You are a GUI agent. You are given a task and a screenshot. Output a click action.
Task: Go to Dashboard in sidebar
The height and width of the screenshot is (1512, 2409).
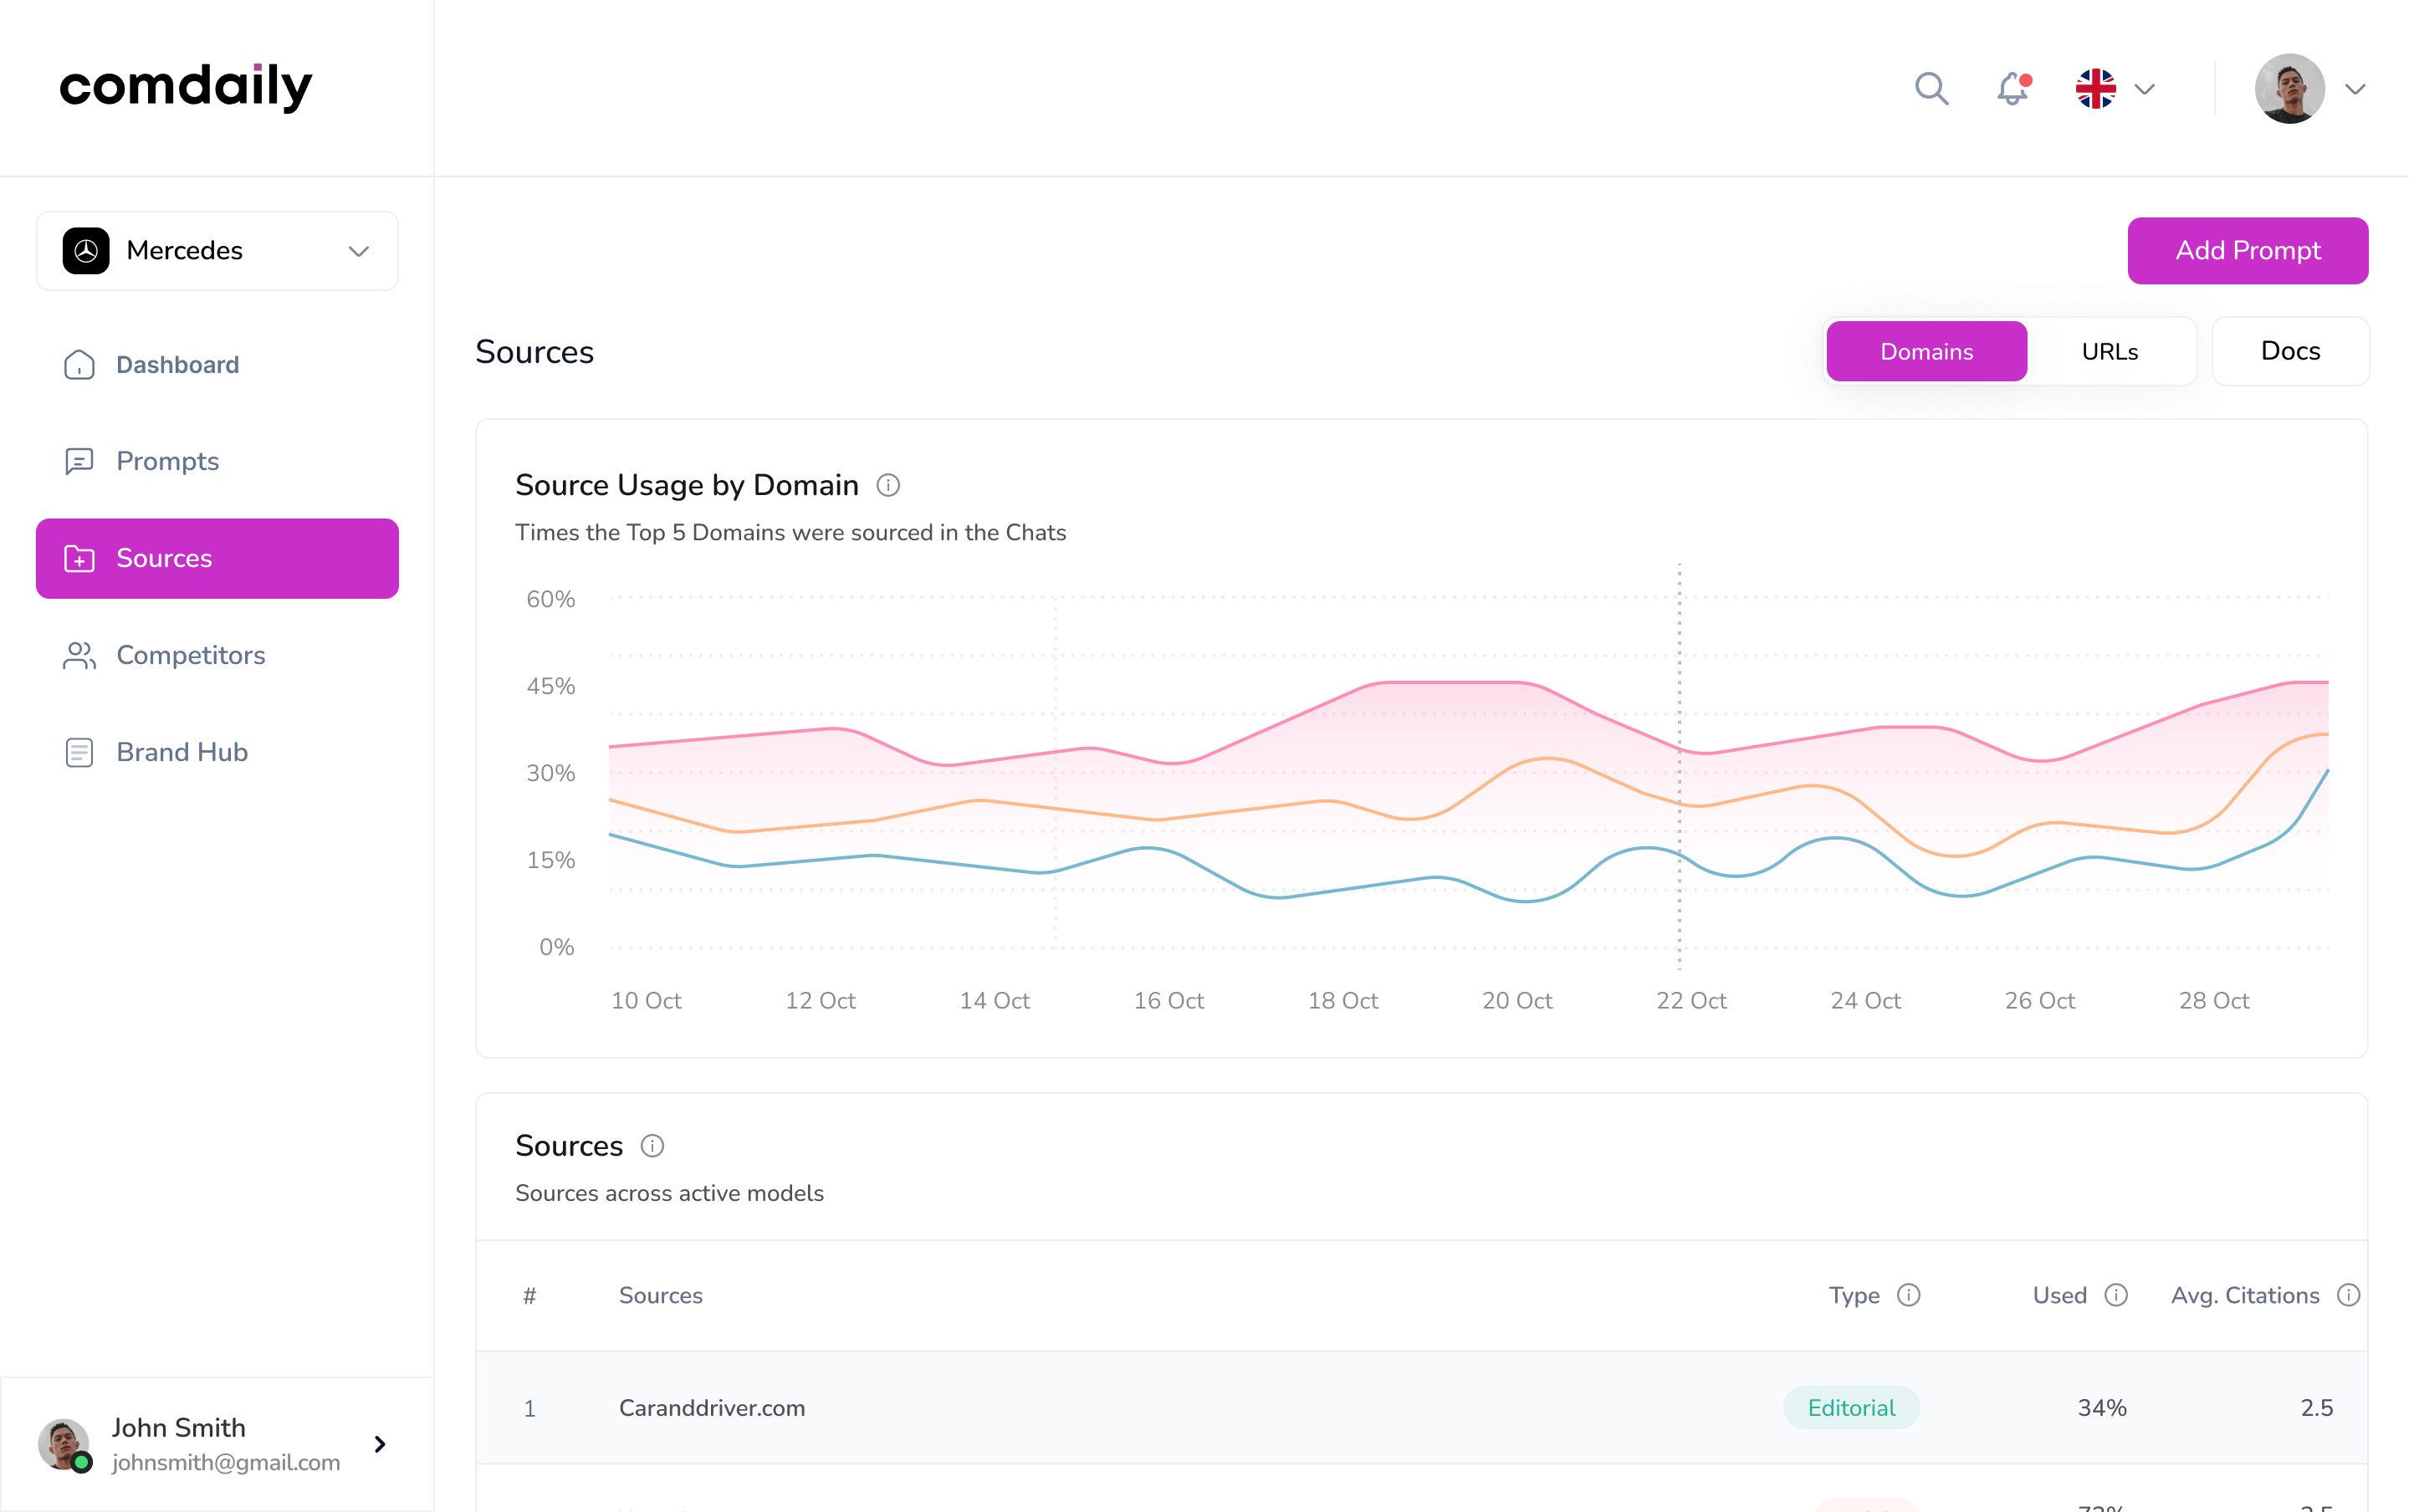[x=177, y=364]
